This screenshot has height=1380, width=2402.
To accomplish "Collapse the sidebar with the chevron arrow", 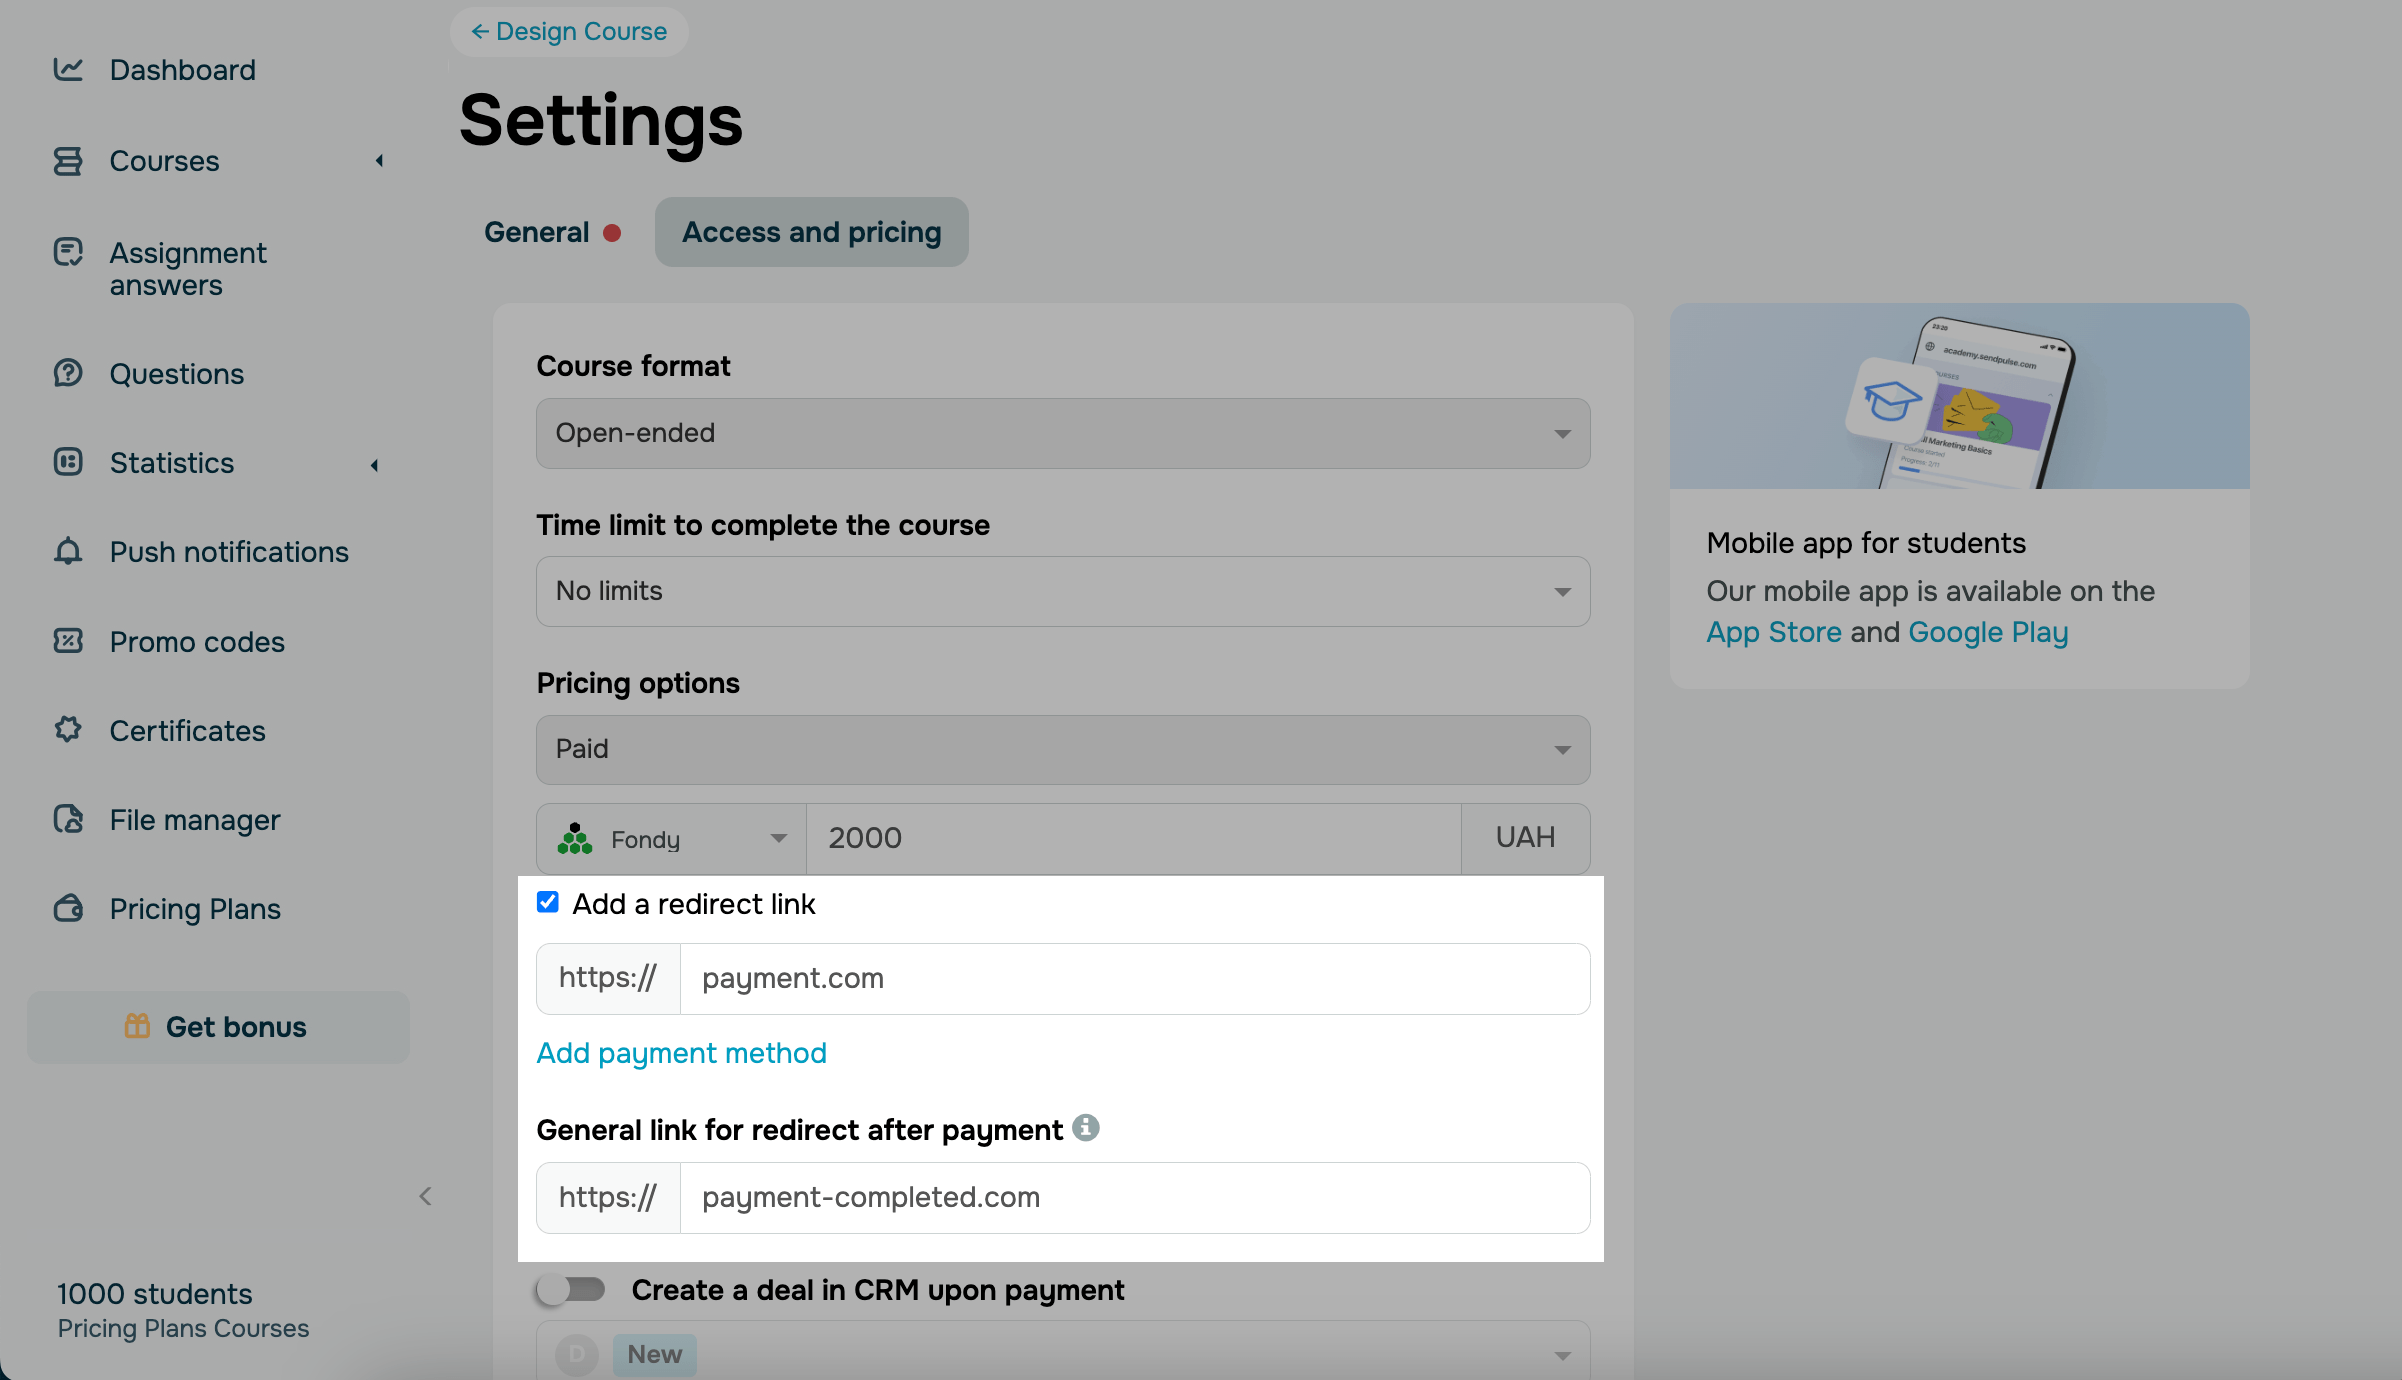I will click(x=426, y=1196).
